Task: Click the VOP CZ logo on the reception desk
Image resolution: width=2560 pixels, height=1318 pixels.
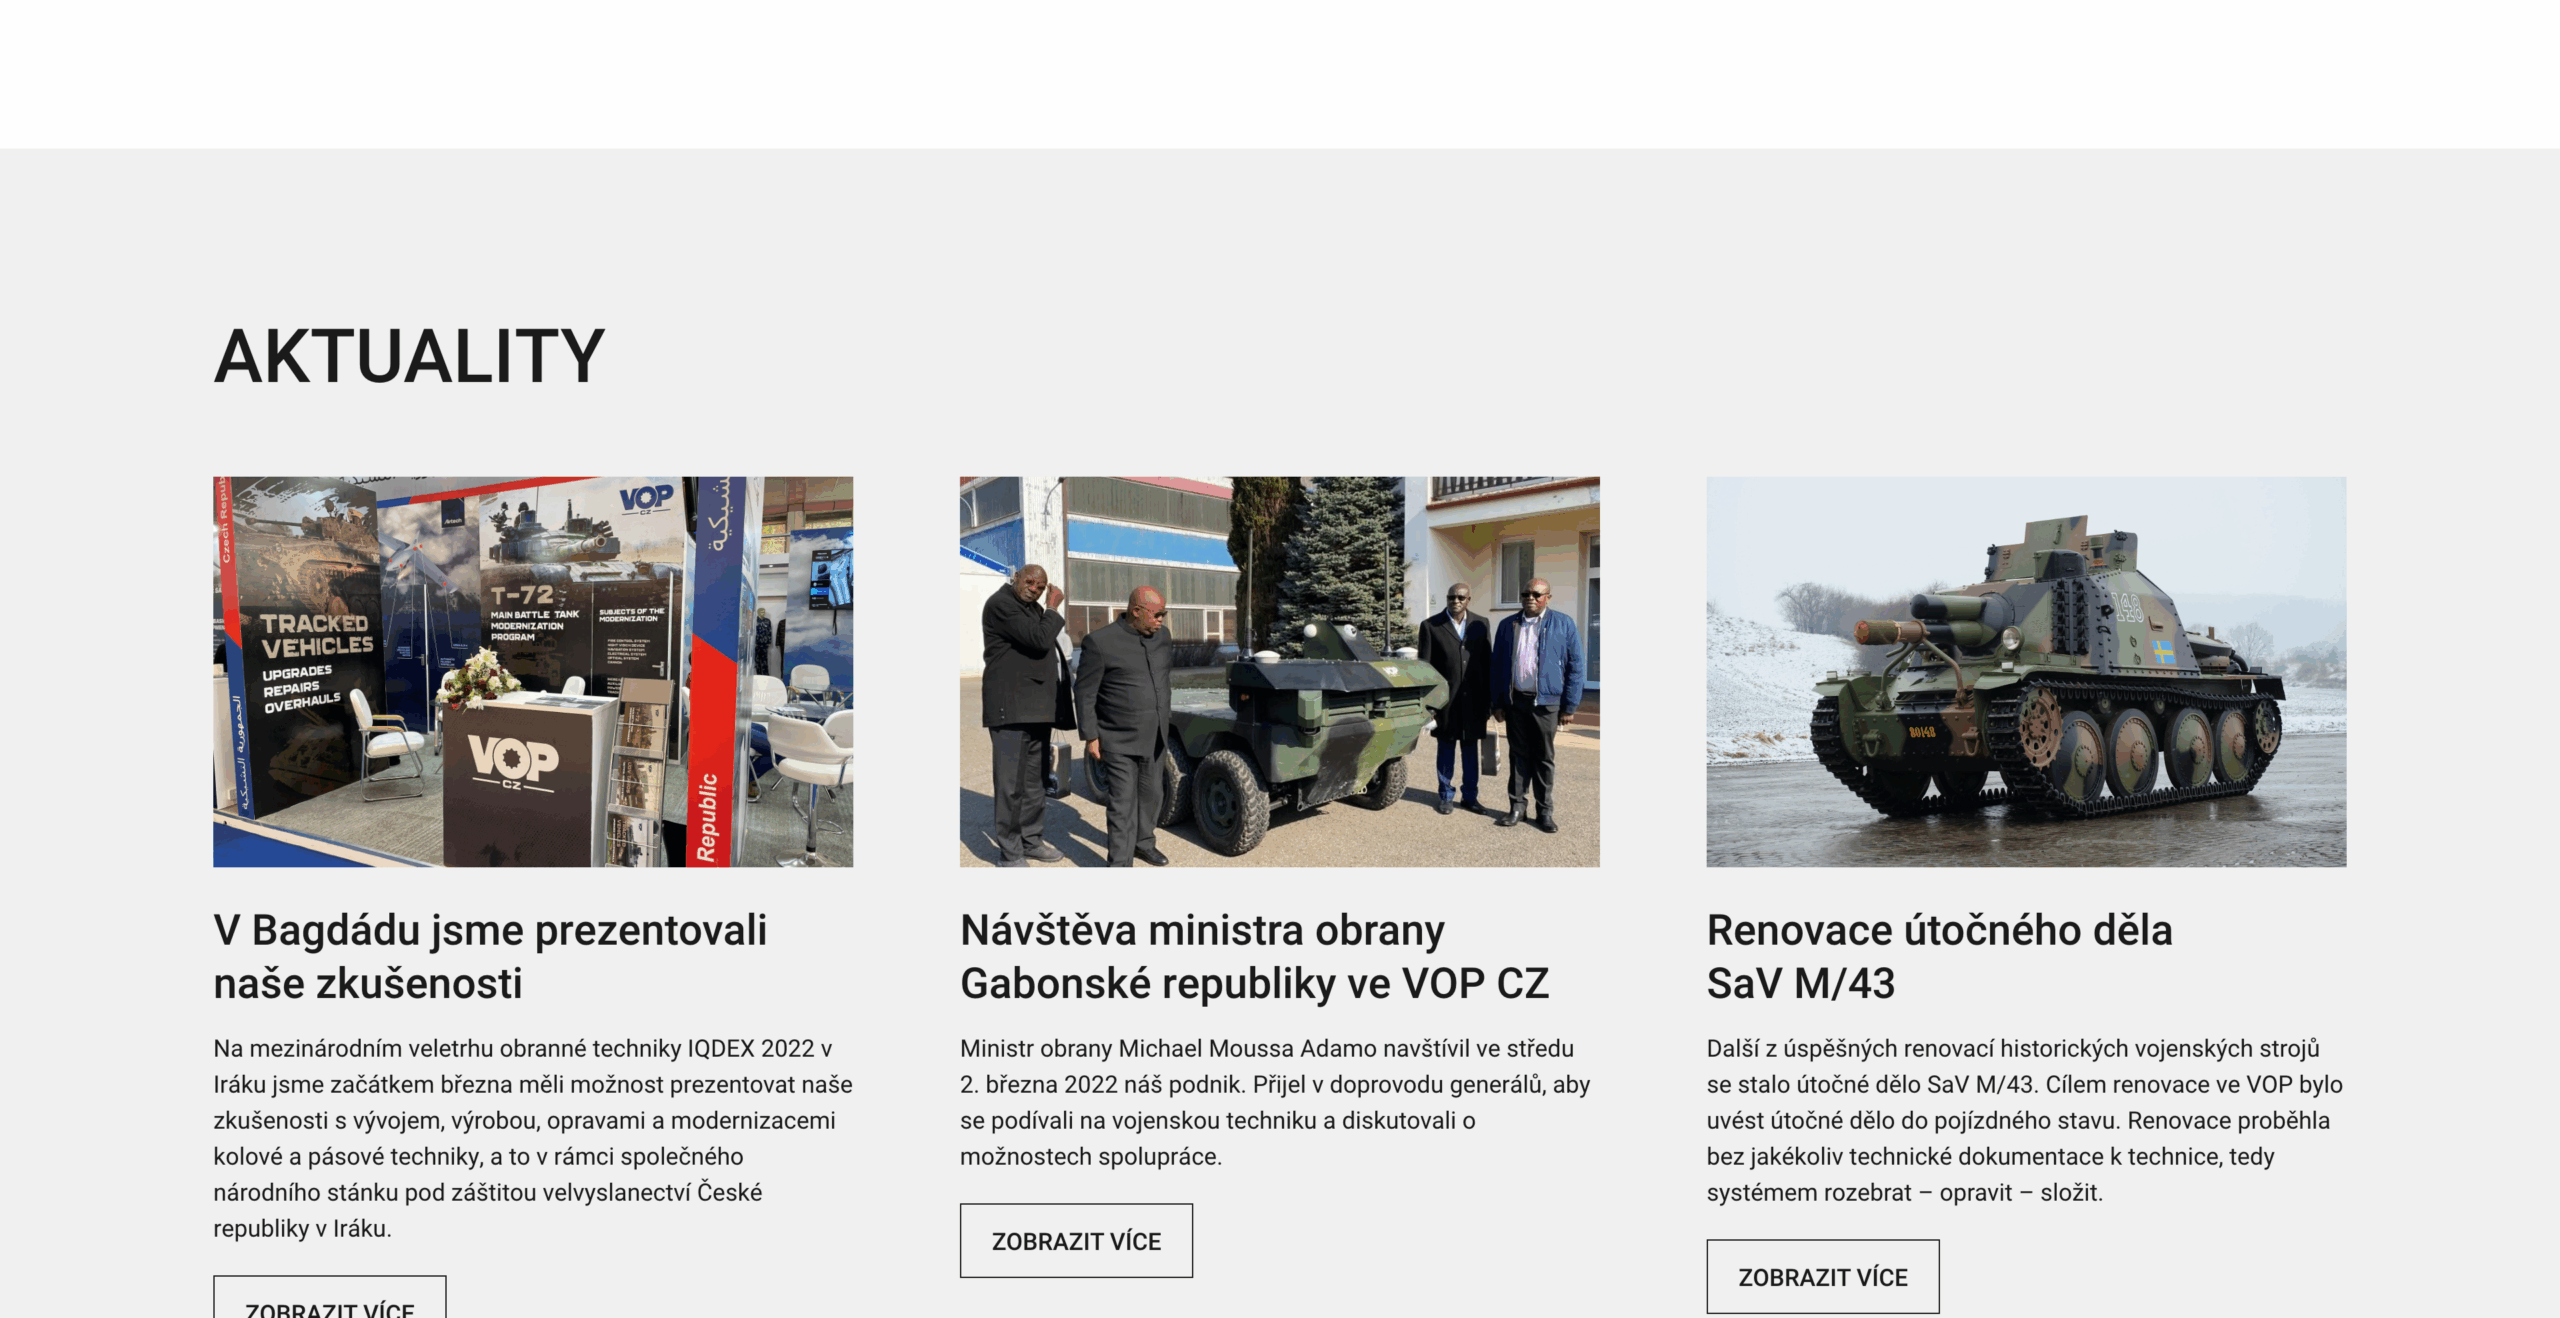Action: pyautogui.click(x=513, y=762)
